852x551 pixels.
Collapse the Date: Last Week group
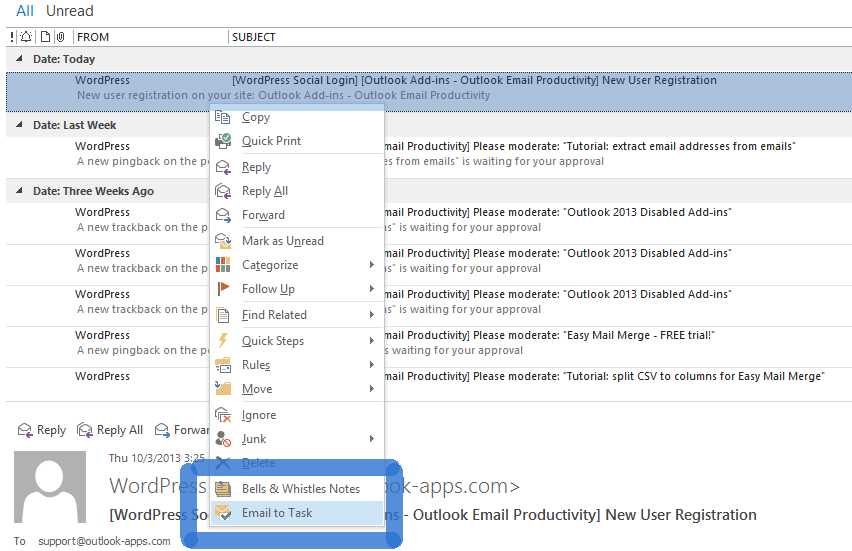tap(20, 124)
